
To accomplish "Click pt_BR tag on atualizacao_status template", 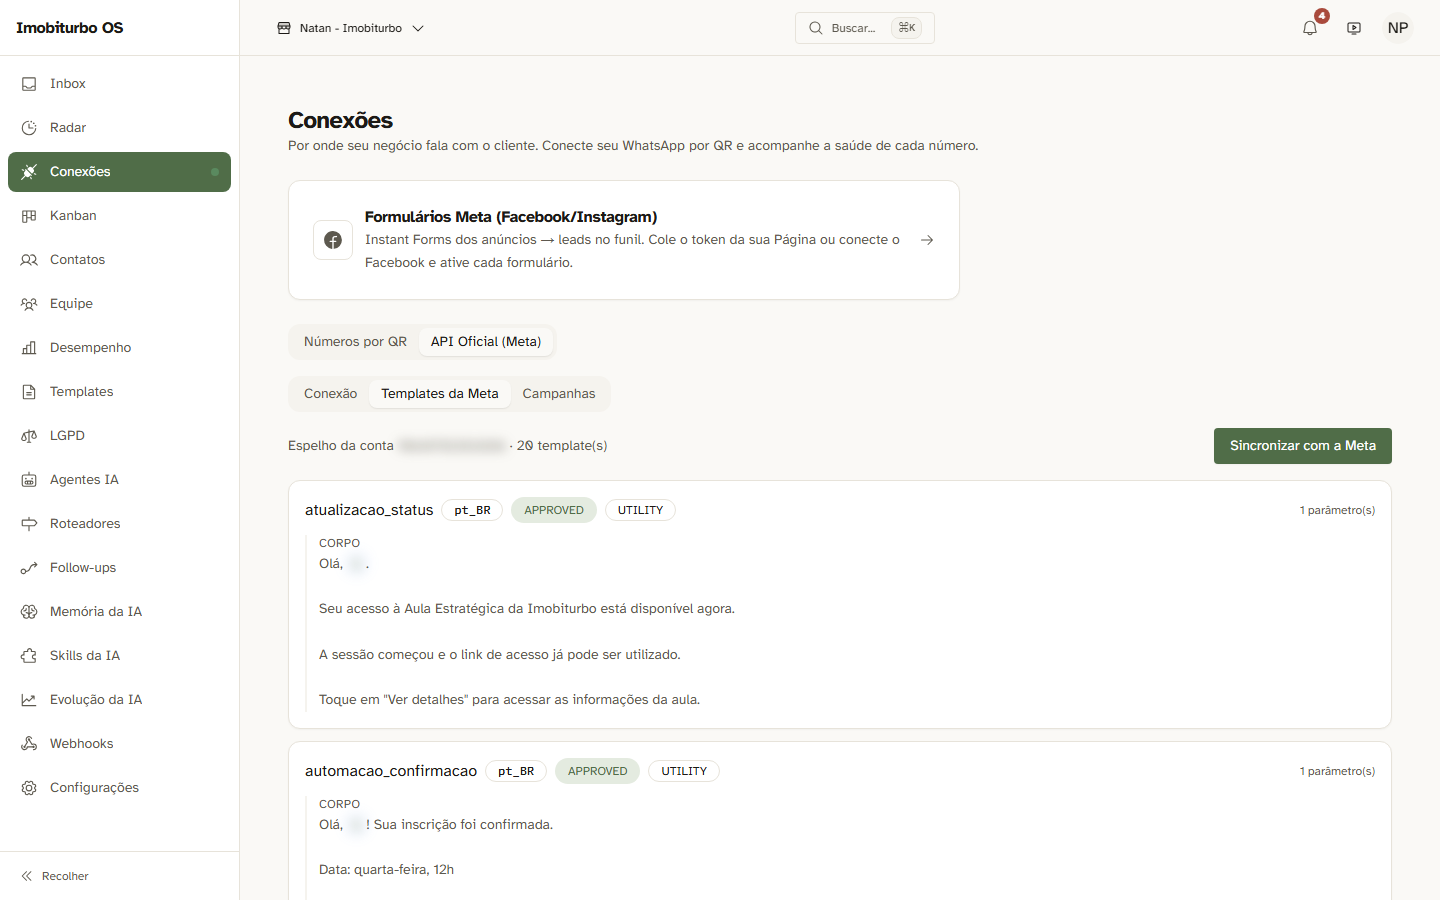I will click(x=472, y=510).
